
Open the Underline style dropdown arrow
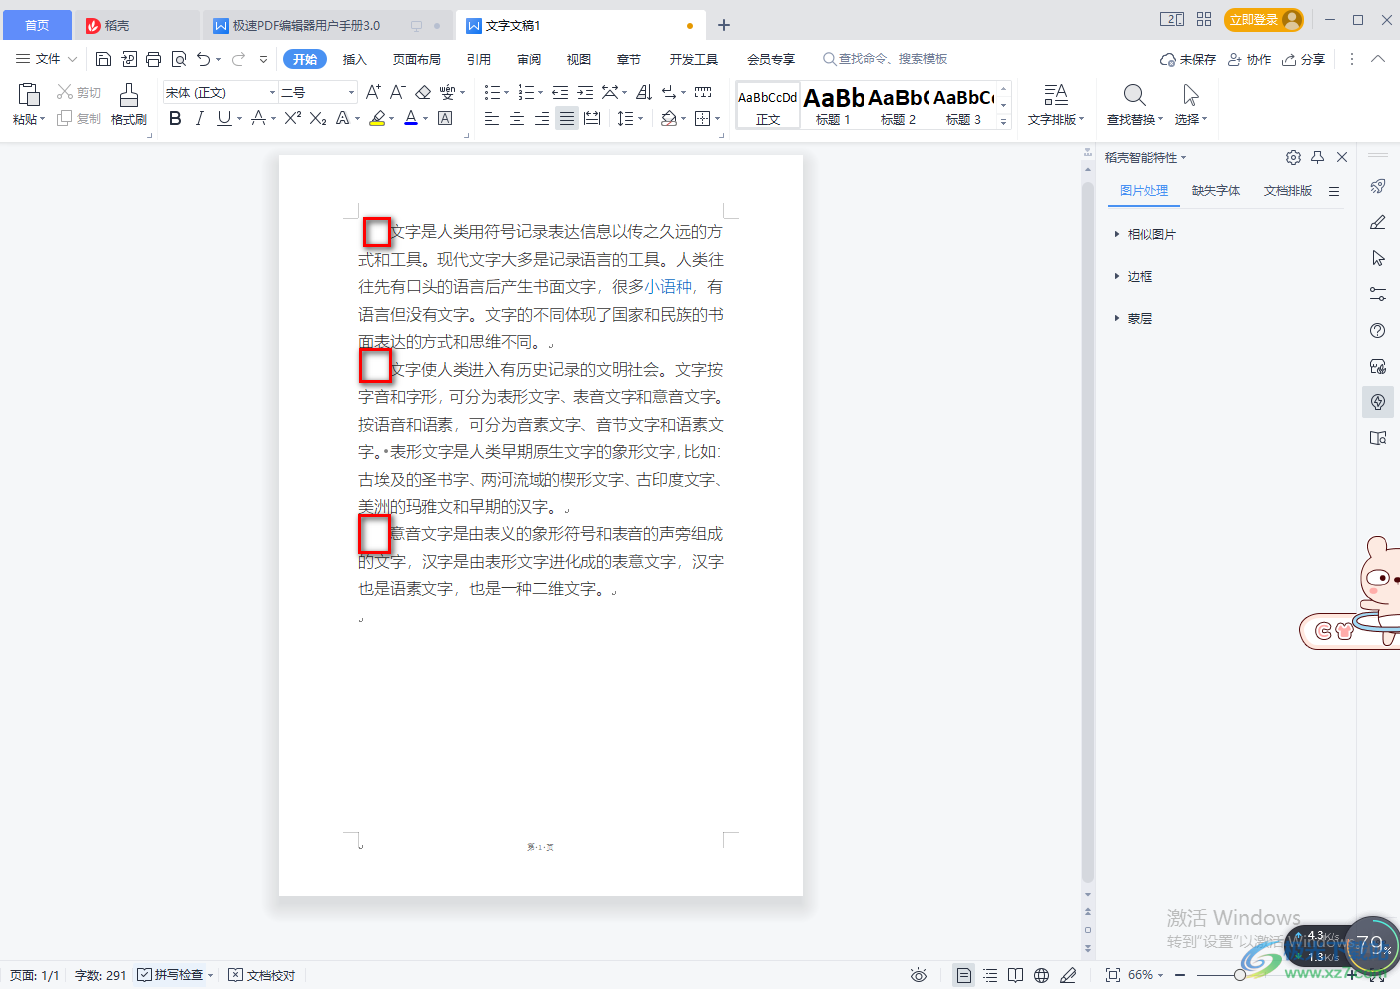[x=240, y=119]
